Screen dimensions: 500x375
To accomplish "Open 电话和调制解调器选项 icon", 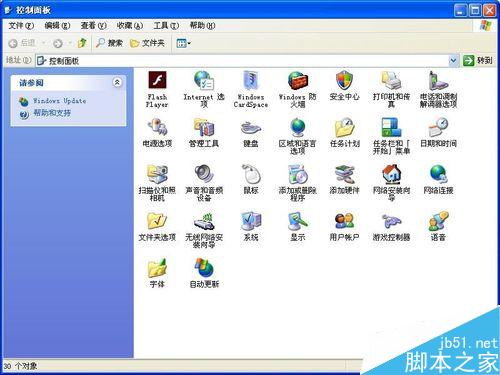I will pyautogui.click(x=438, y=81).
